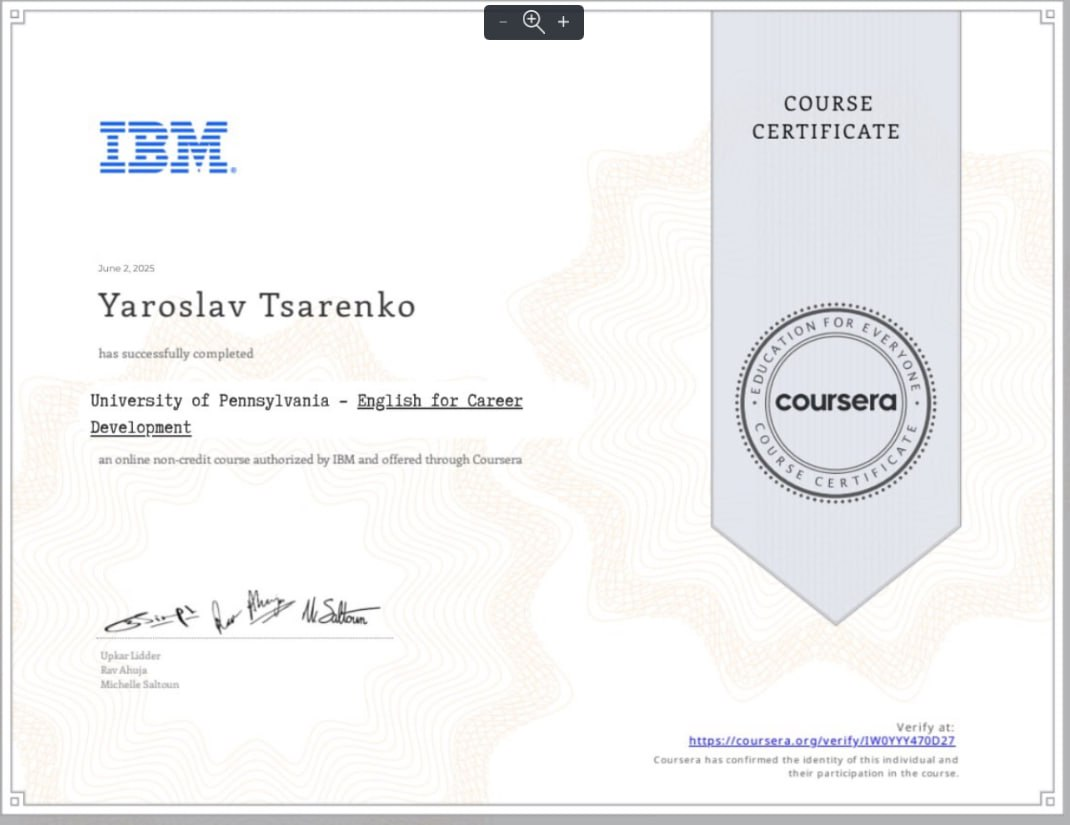Click the zoom out minus button
Viewport: 1070px width, 825px height.
click(503, 22)
